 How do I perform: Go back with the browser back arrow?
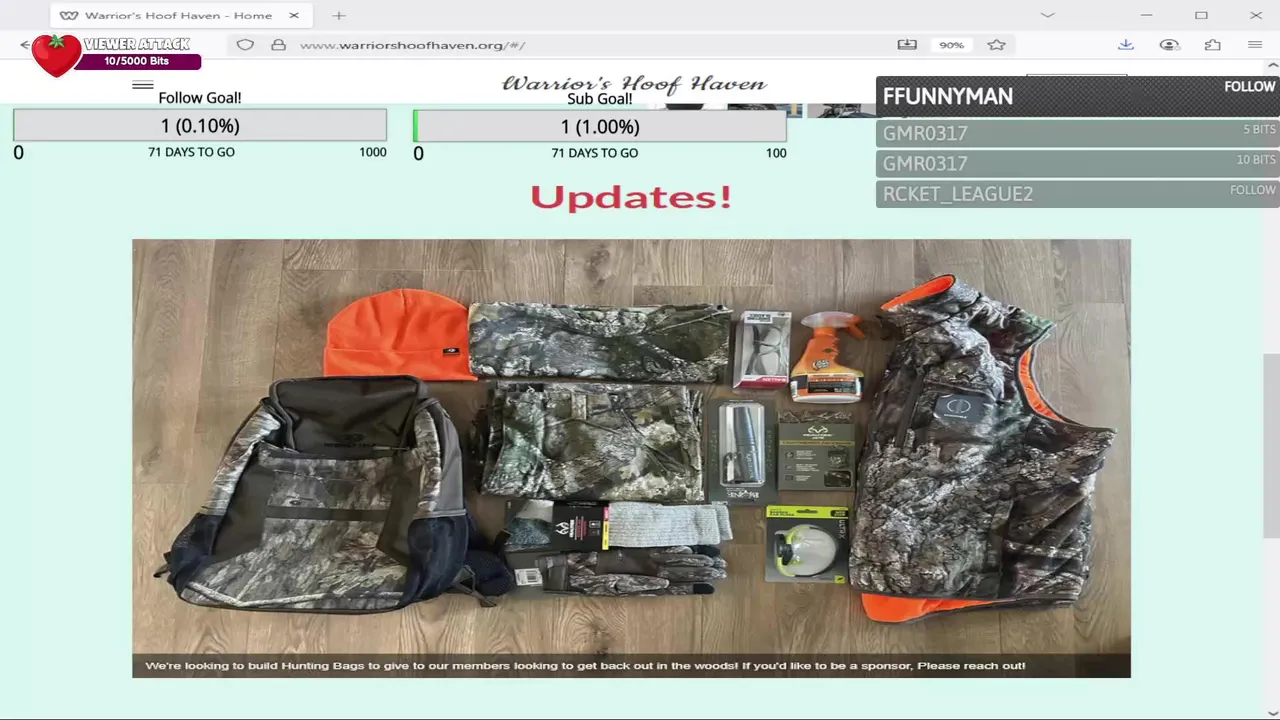point(25,45)
